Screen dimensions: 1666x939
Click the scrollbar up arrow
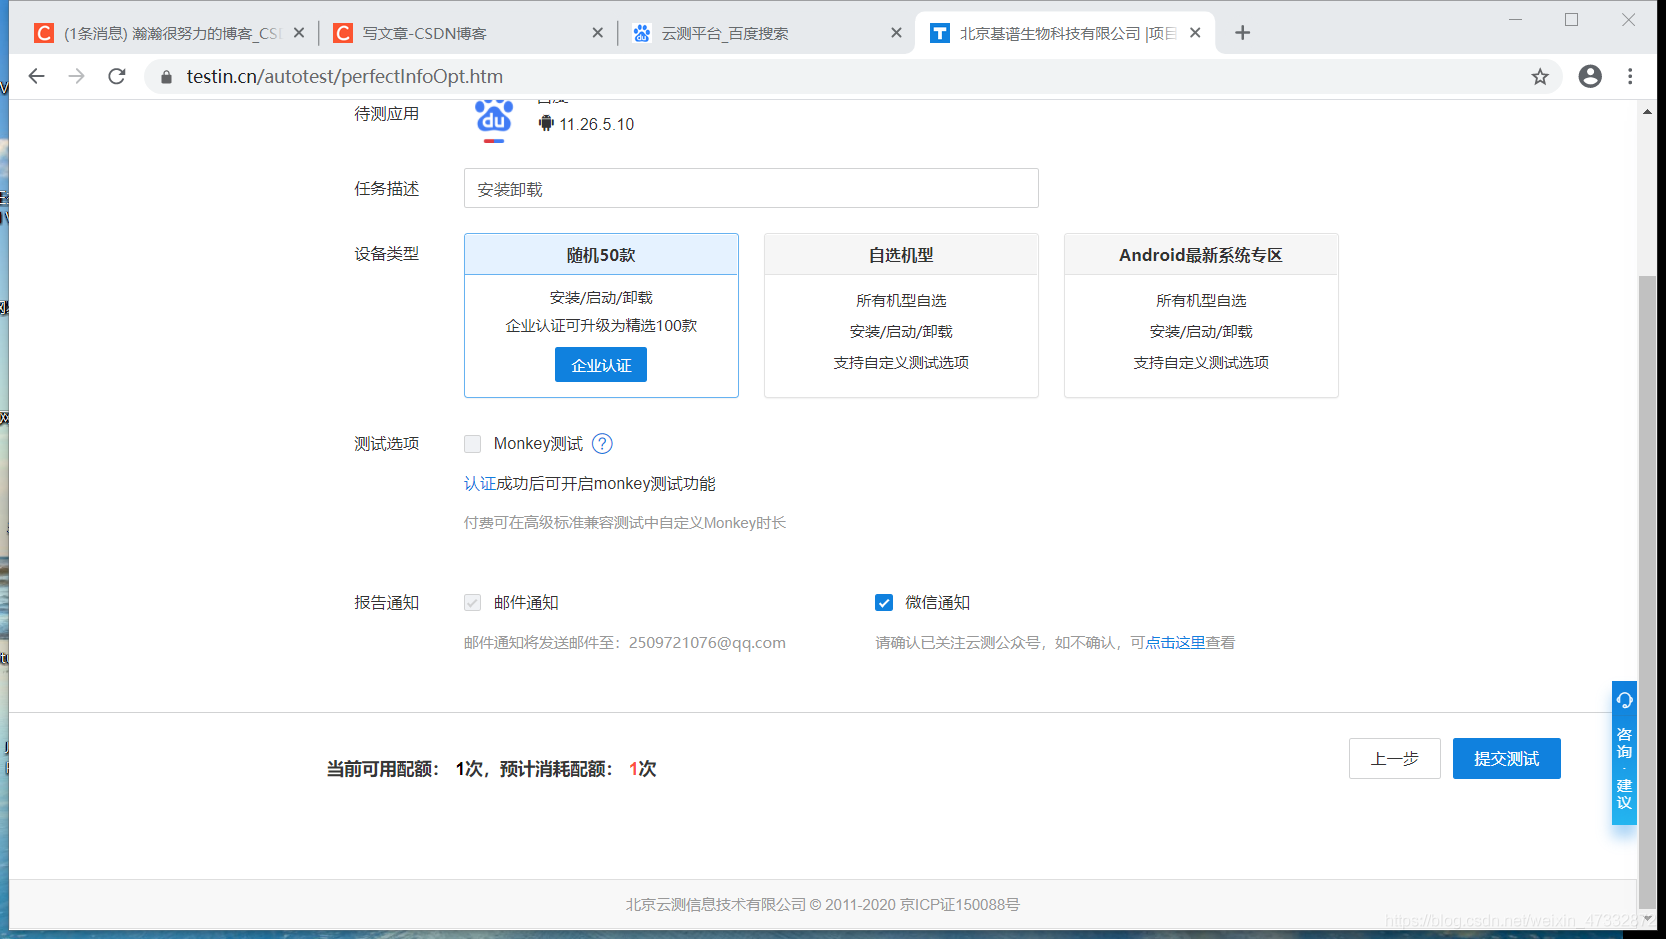click(1647, 111)
